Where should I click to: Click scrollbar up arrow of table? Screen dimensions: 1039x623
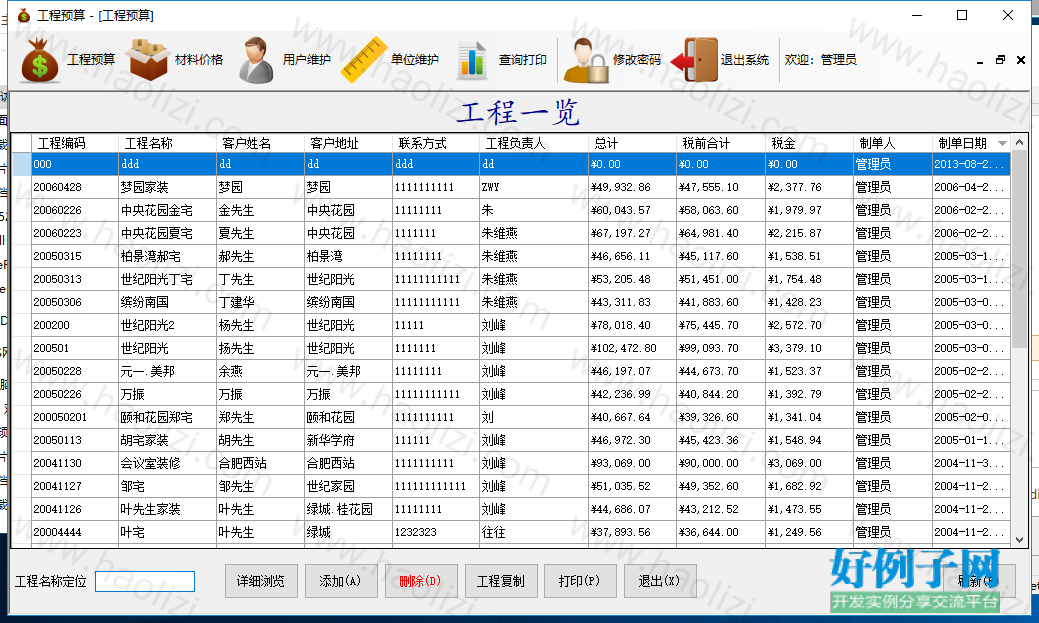[x=1020, y=142]
